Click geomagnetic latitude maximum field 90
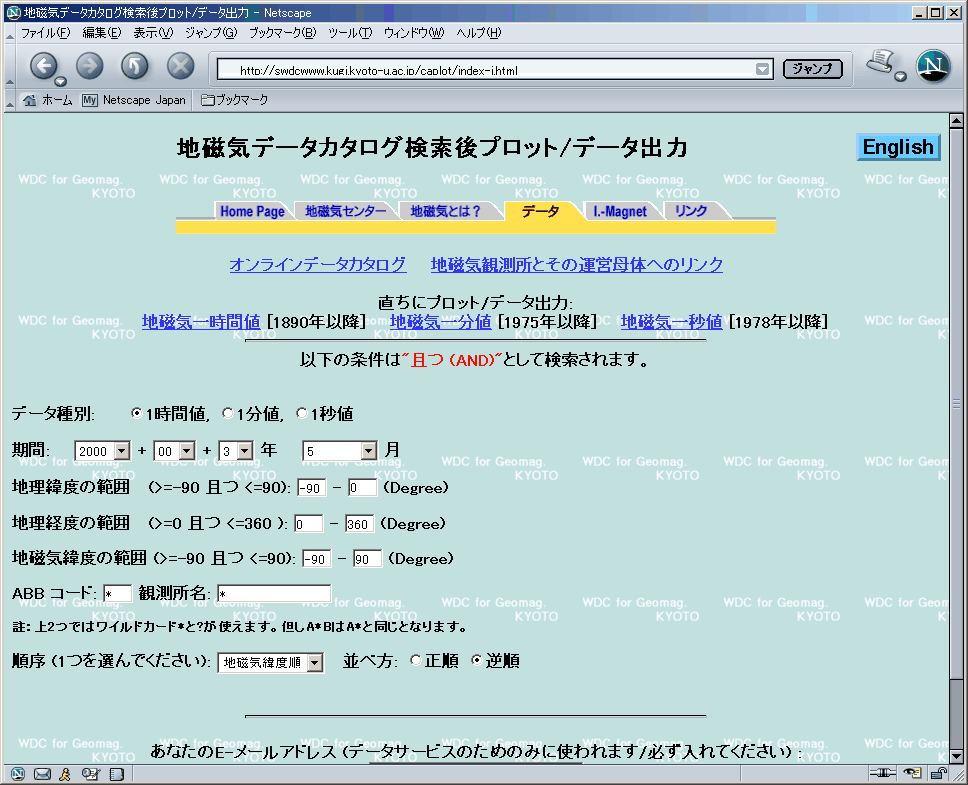Screen dimensions: 968x785 click(x=367, y=559)
